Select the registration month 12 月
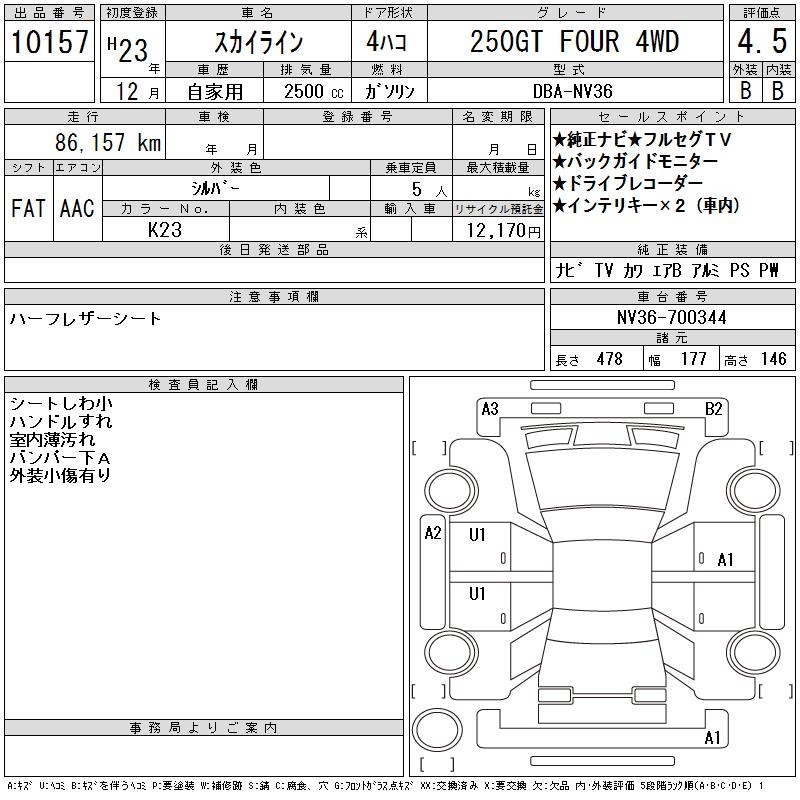This screenshot has width=800, height=800. (138, 92)
